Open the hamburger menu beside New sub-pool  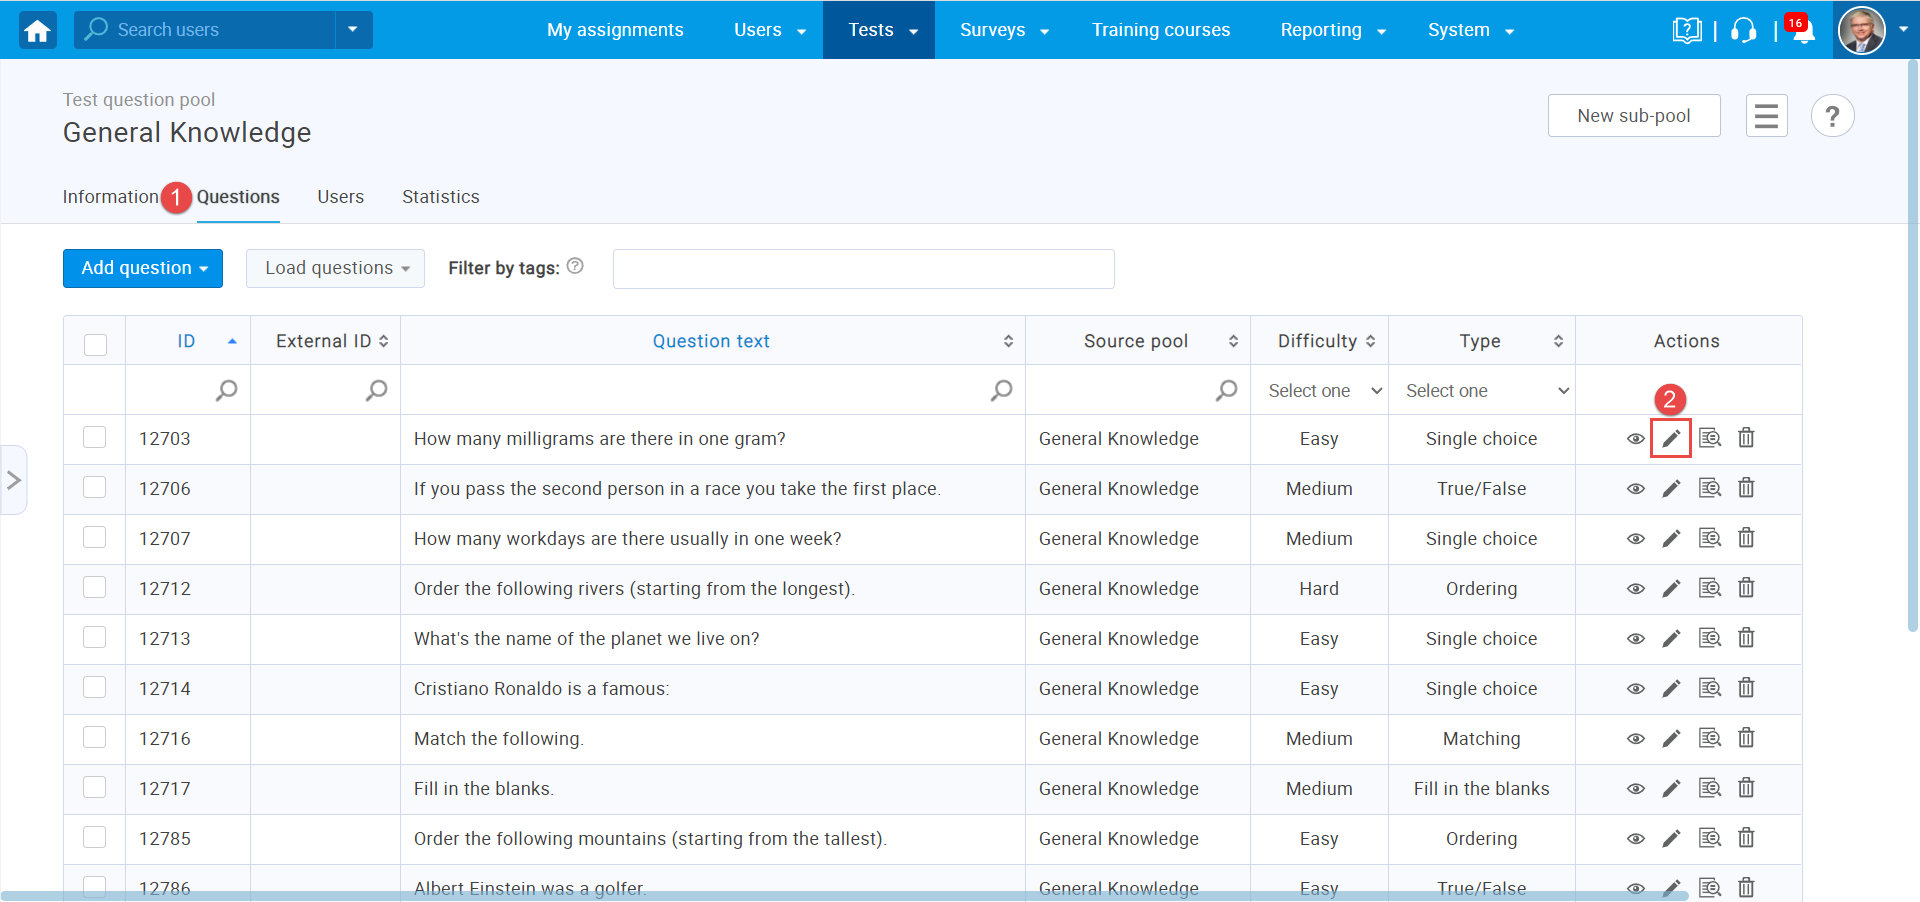point(1766,115)
